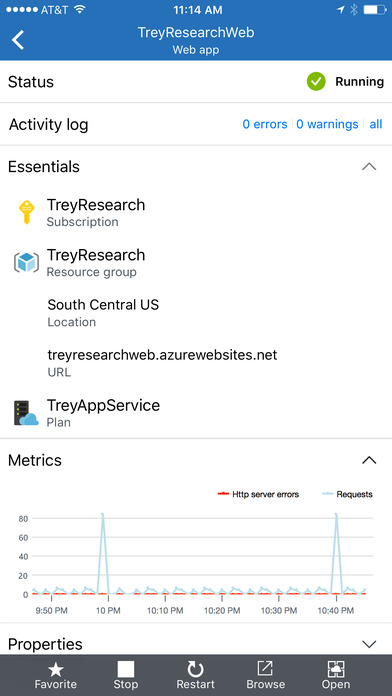
Task: Open treyresearchweb.azurewebsites.net URL
Action: pyautogui.click(x=162, y=355)
